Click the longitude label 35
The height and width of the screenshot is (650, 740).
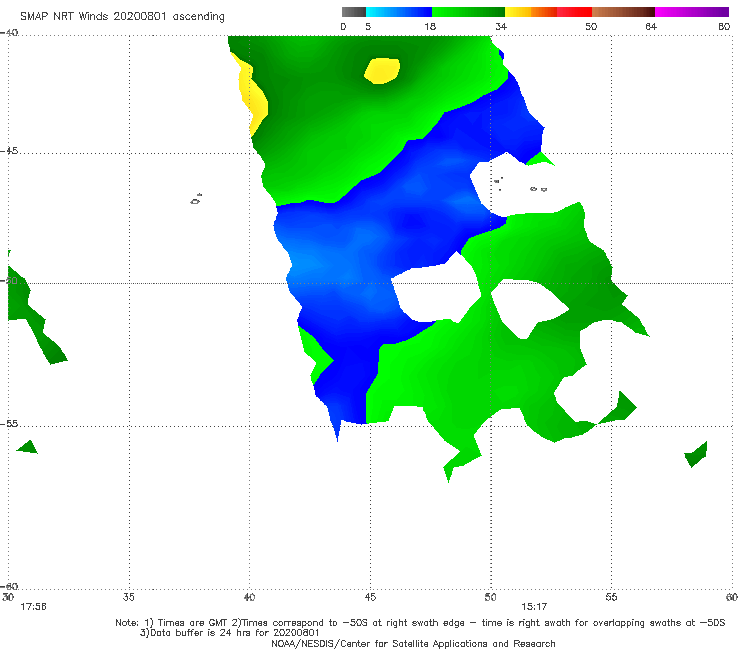coord(128,597)
